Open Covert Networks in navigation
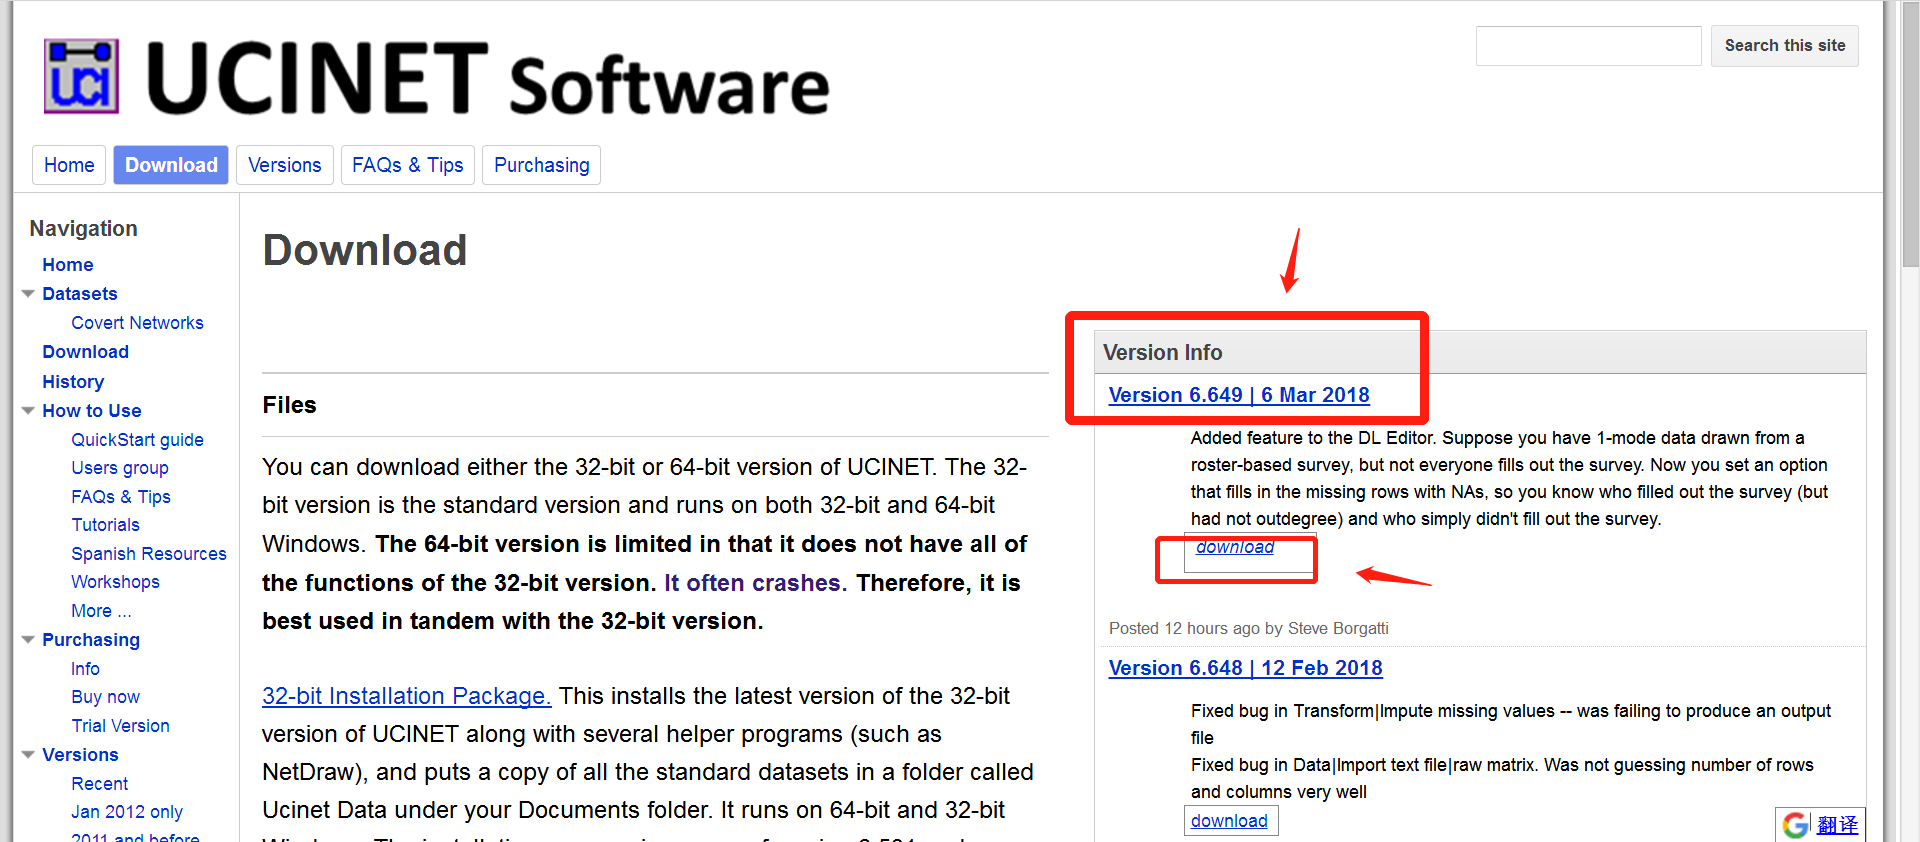 137,323
